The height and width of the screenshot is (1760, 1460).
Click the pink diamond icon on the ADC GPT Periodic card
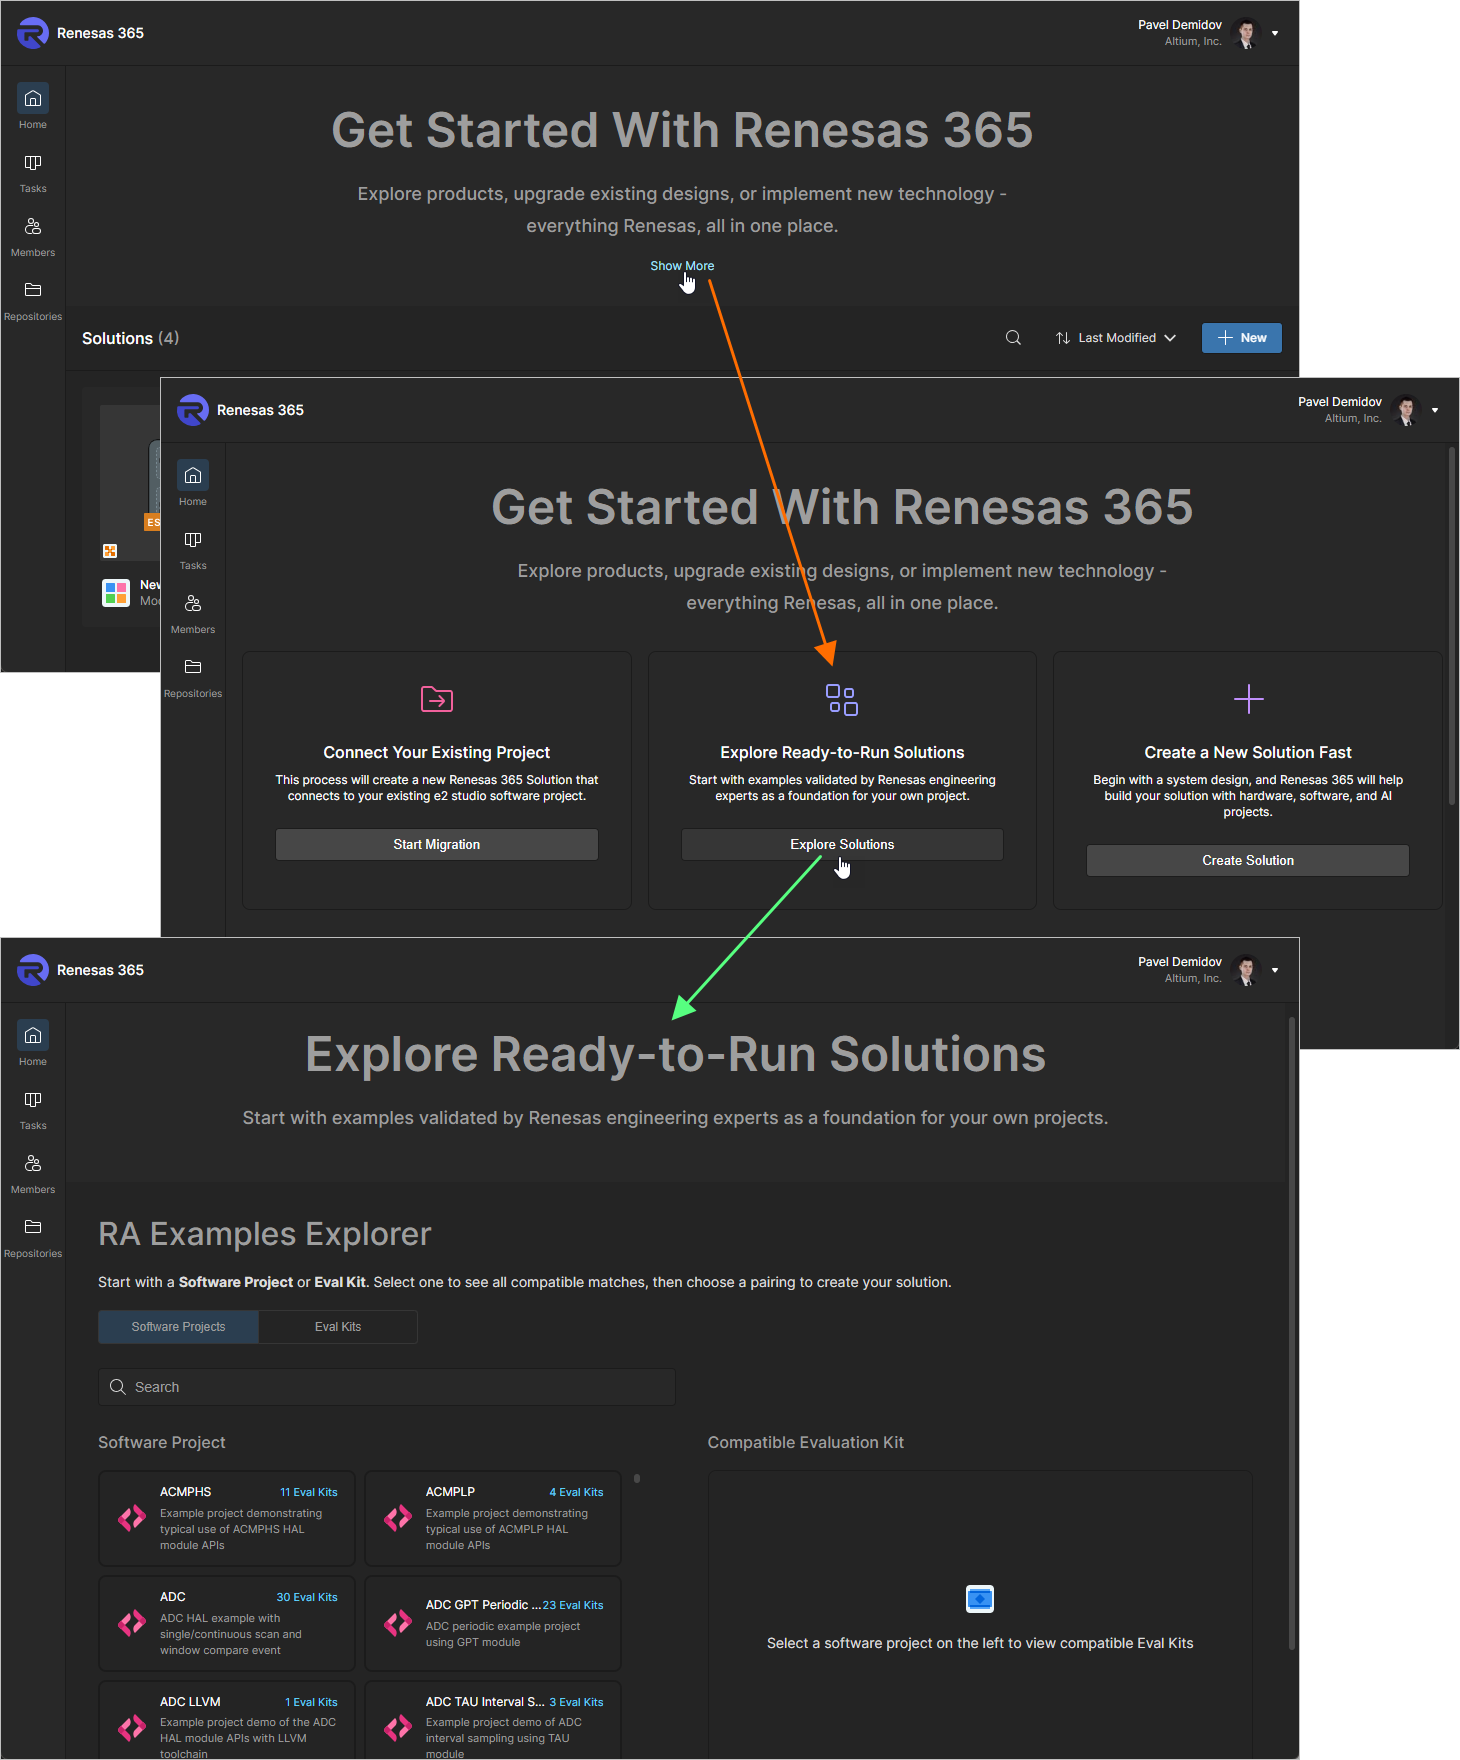pos(398,1623)
